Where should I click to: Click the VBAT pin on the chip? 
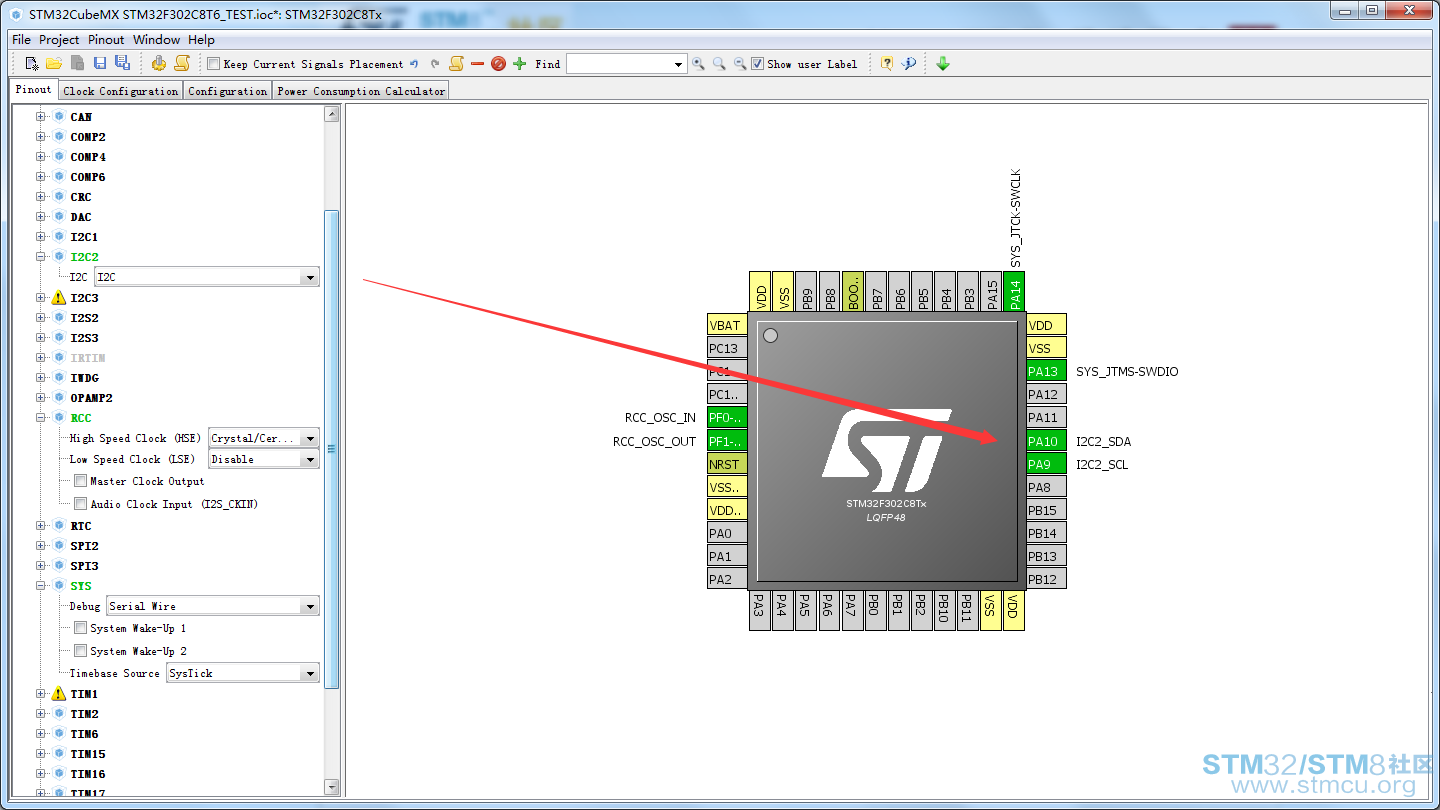(x=727, y=325)
